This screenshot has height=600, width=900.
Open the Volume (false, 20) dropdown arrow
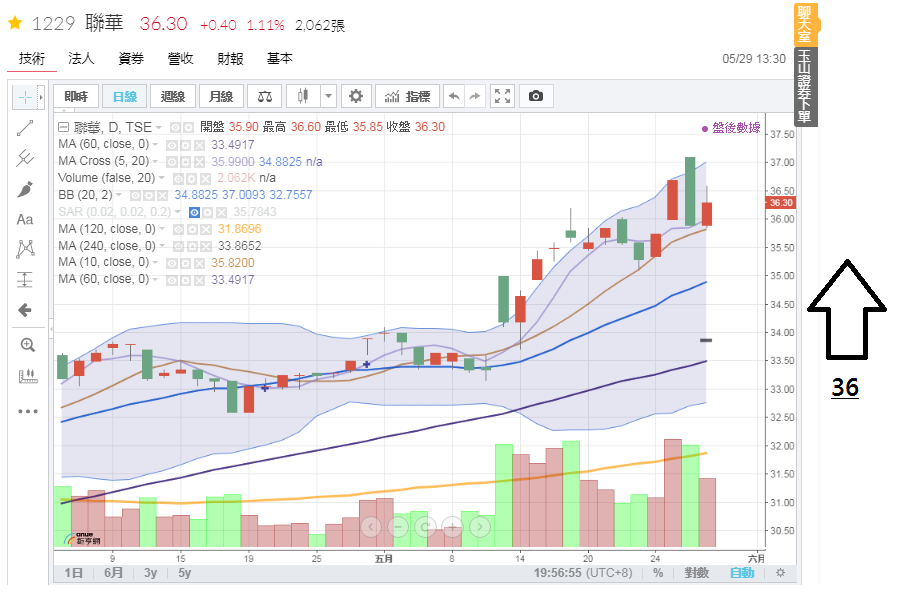click(x=162, y=179)
